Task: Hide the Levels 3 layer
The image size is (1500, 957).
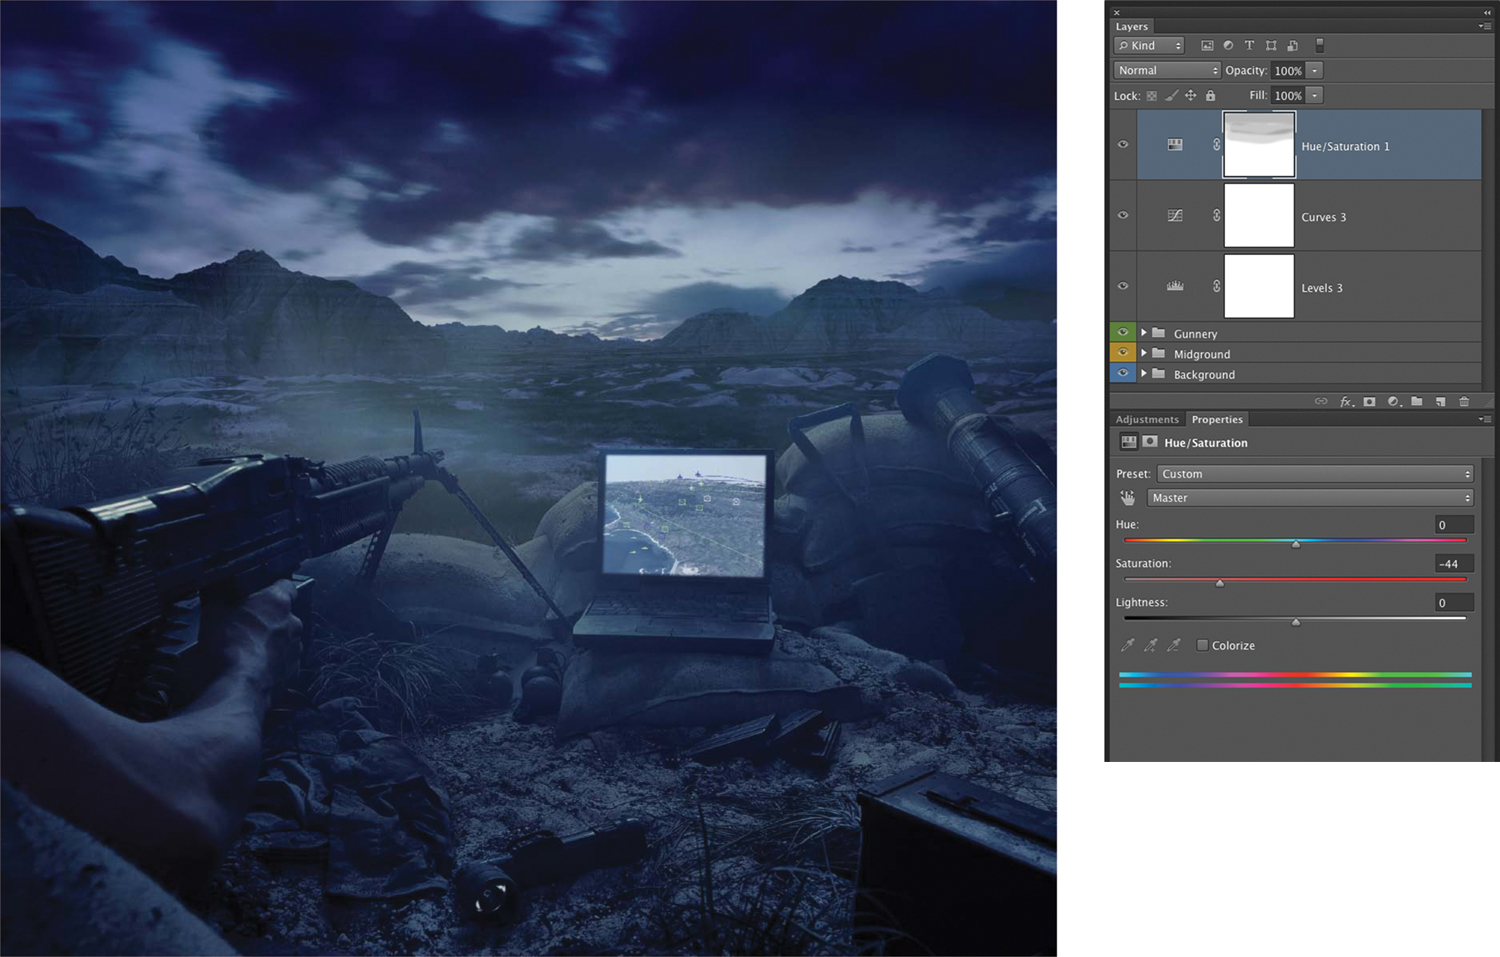Action: (x=1123, y=287)
